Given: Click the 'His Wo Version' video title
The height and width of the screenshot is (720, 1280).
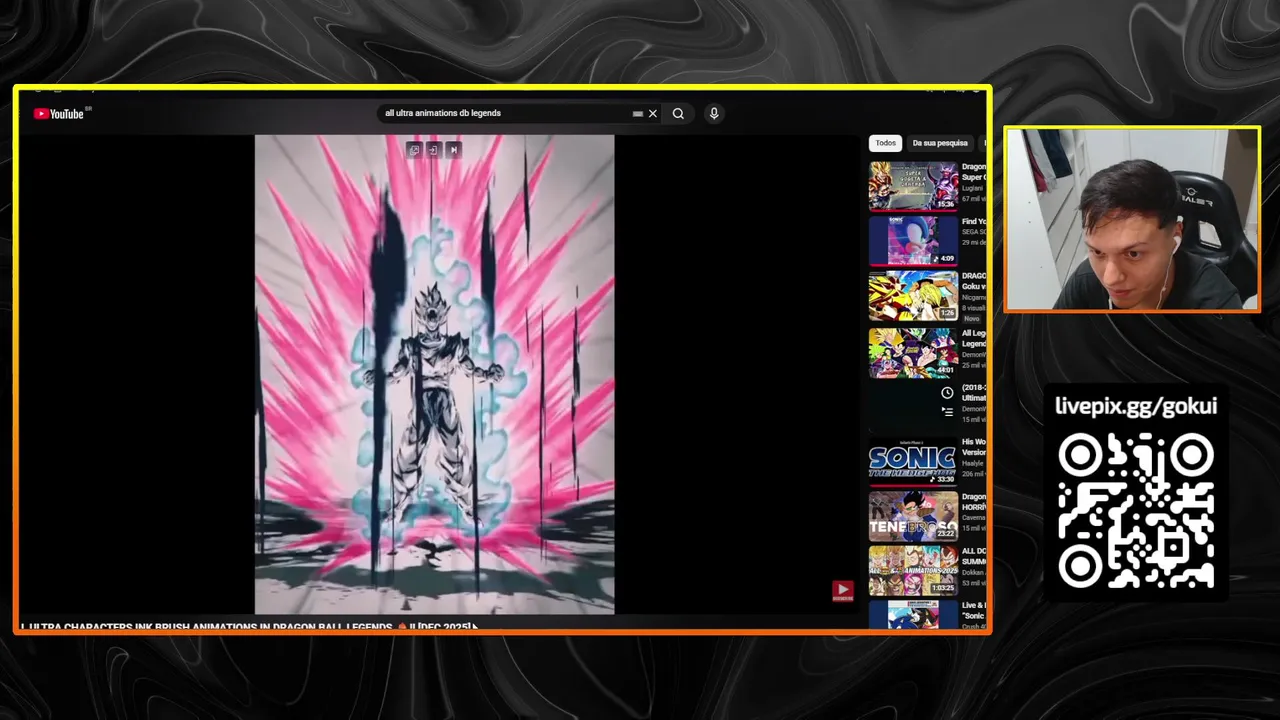Looking at the screenshot, I should pos(974,447).
